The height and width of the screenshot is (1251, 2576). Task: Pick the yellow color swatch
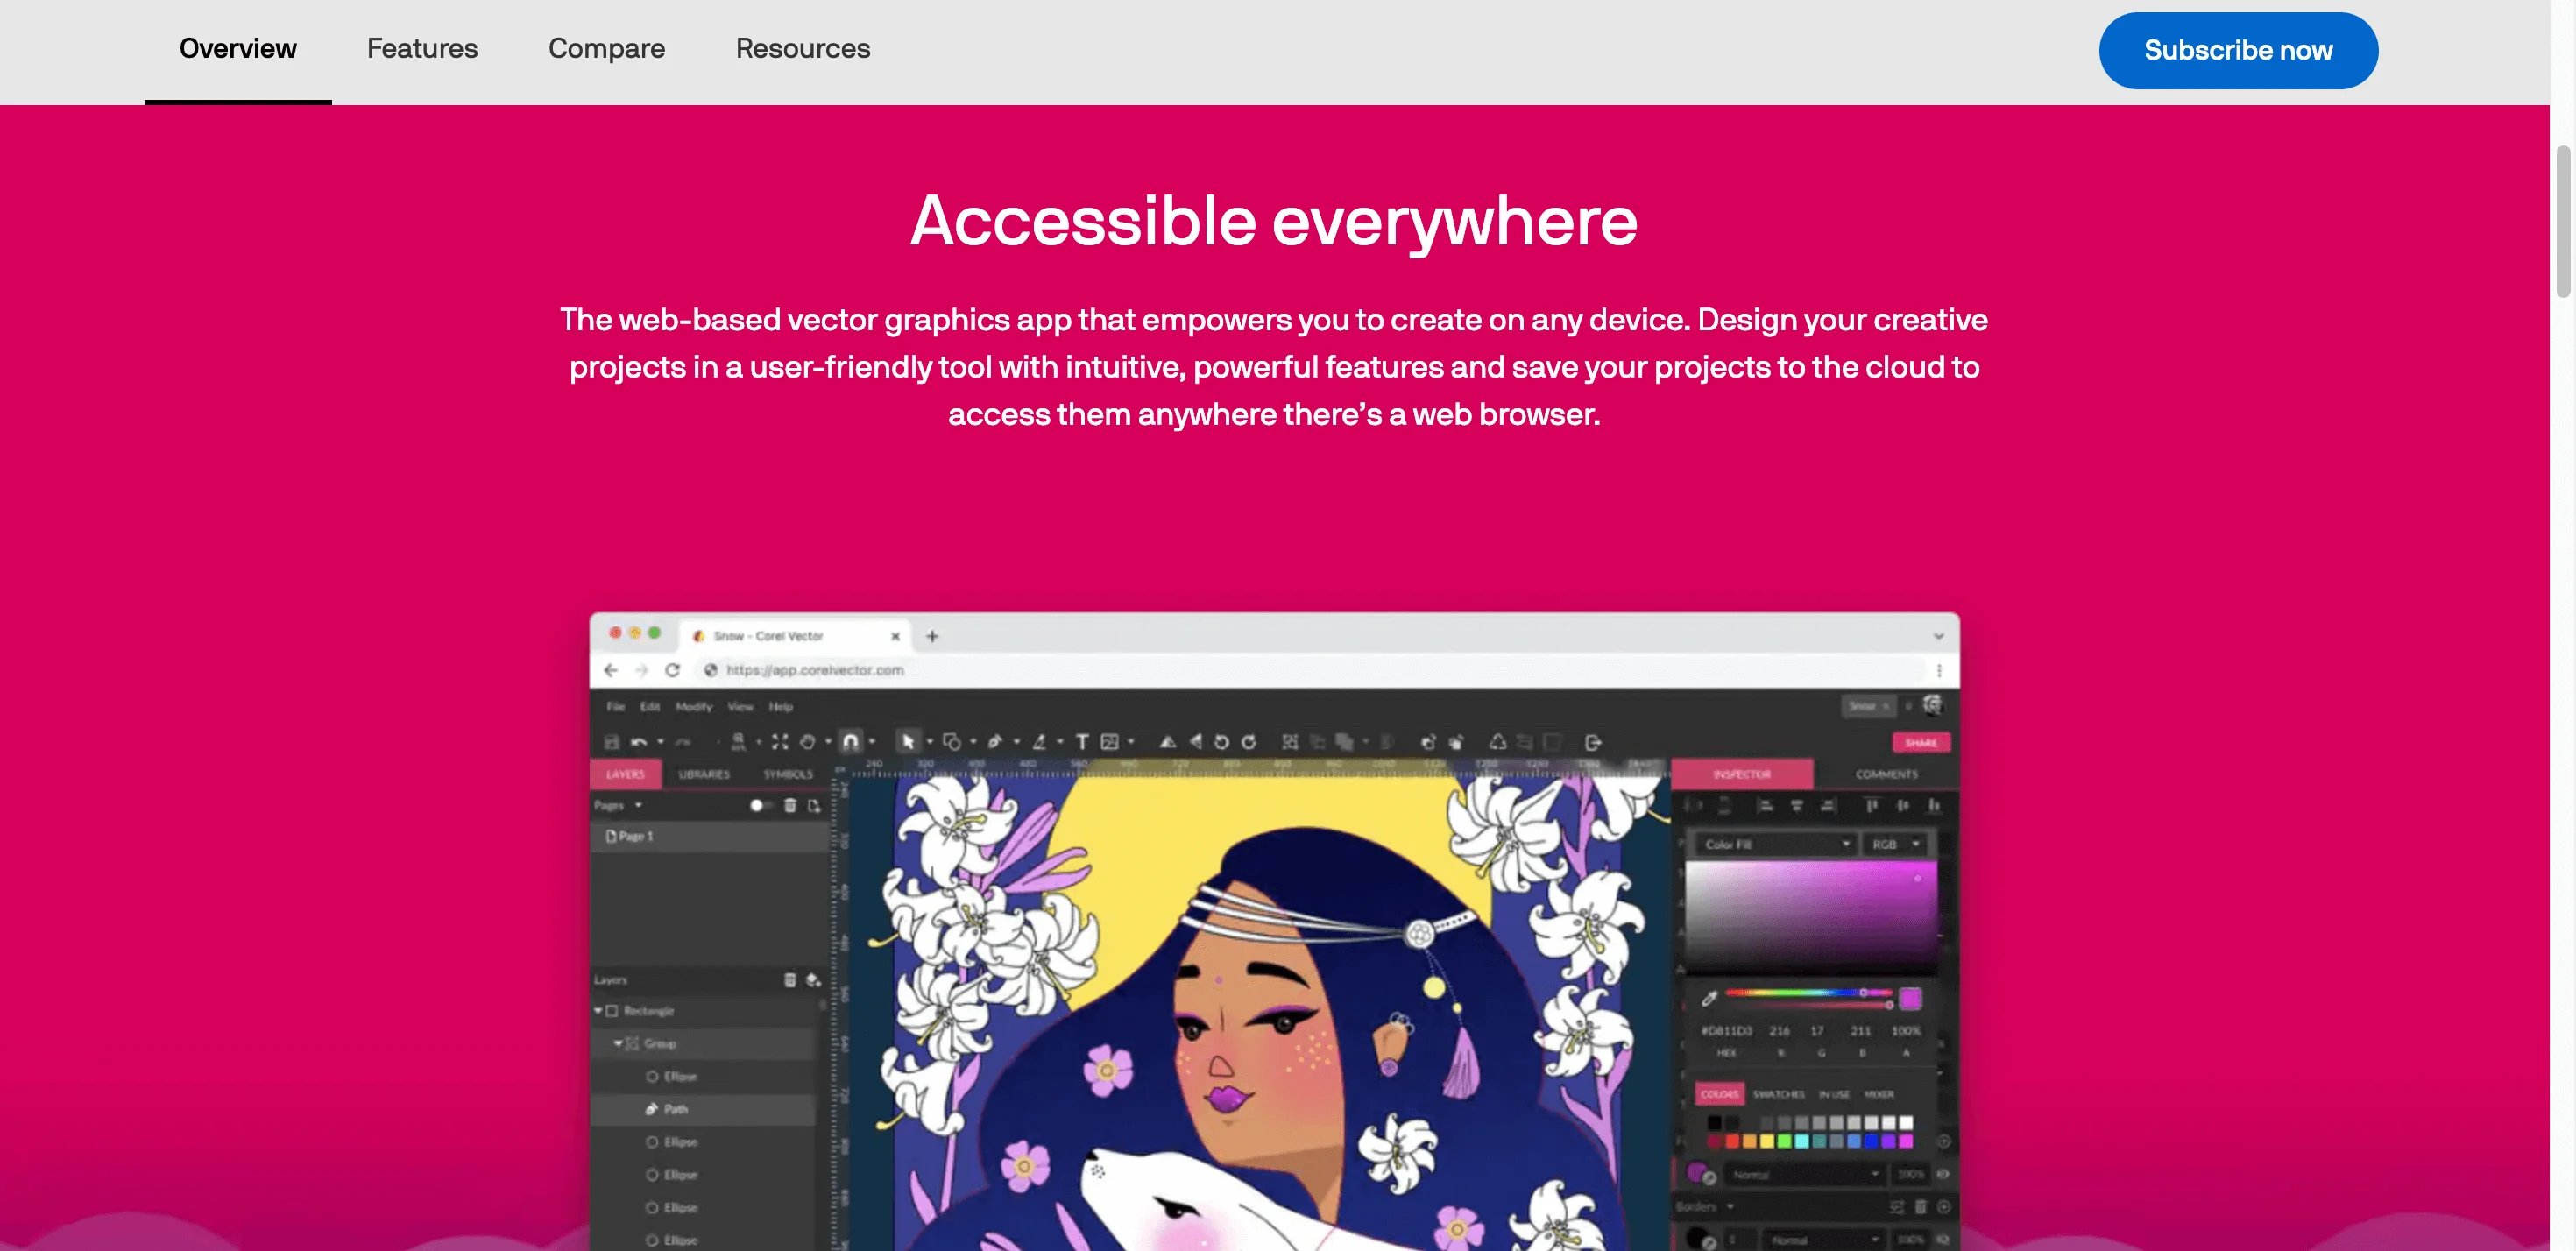click(1766, 1141)
